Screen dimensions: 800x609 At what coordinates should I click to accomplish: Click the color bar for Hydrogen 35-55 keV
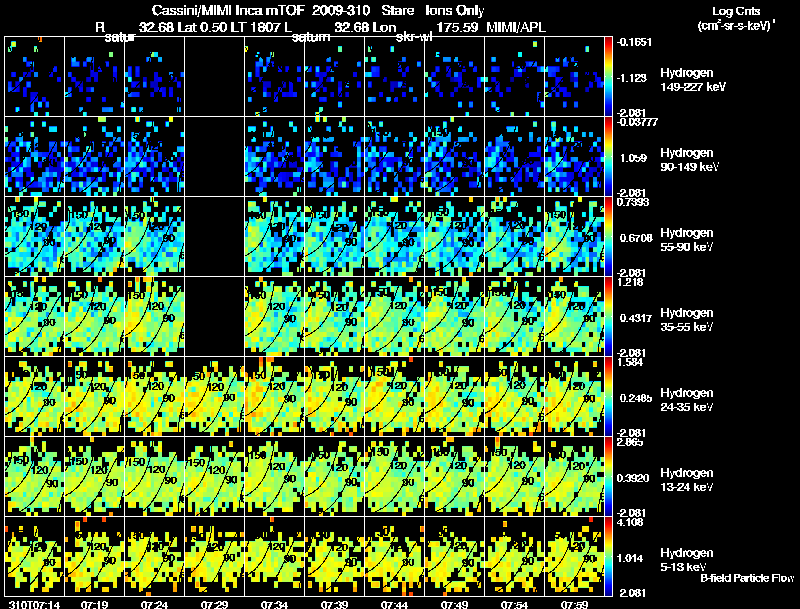point(608,317)
